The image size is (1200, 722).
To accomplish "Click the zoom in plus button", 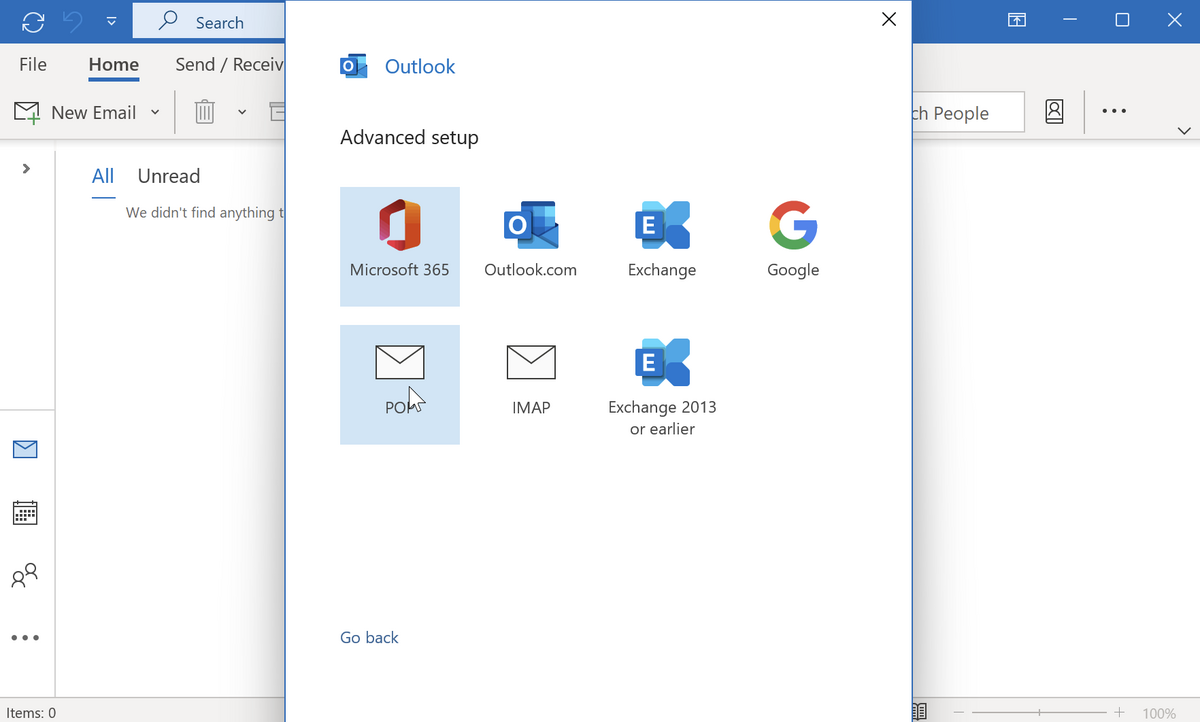I will pos(1119,713).
